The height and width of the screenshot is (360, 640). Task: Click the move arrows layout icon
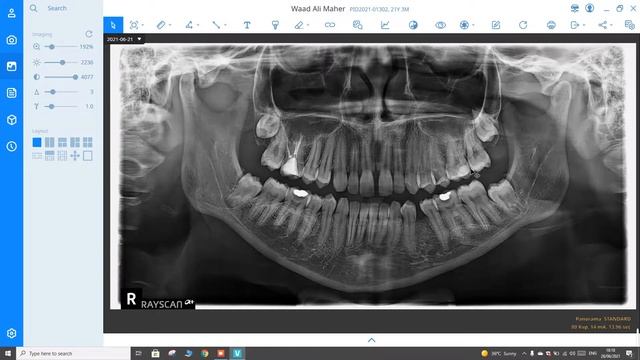[75, 156]
